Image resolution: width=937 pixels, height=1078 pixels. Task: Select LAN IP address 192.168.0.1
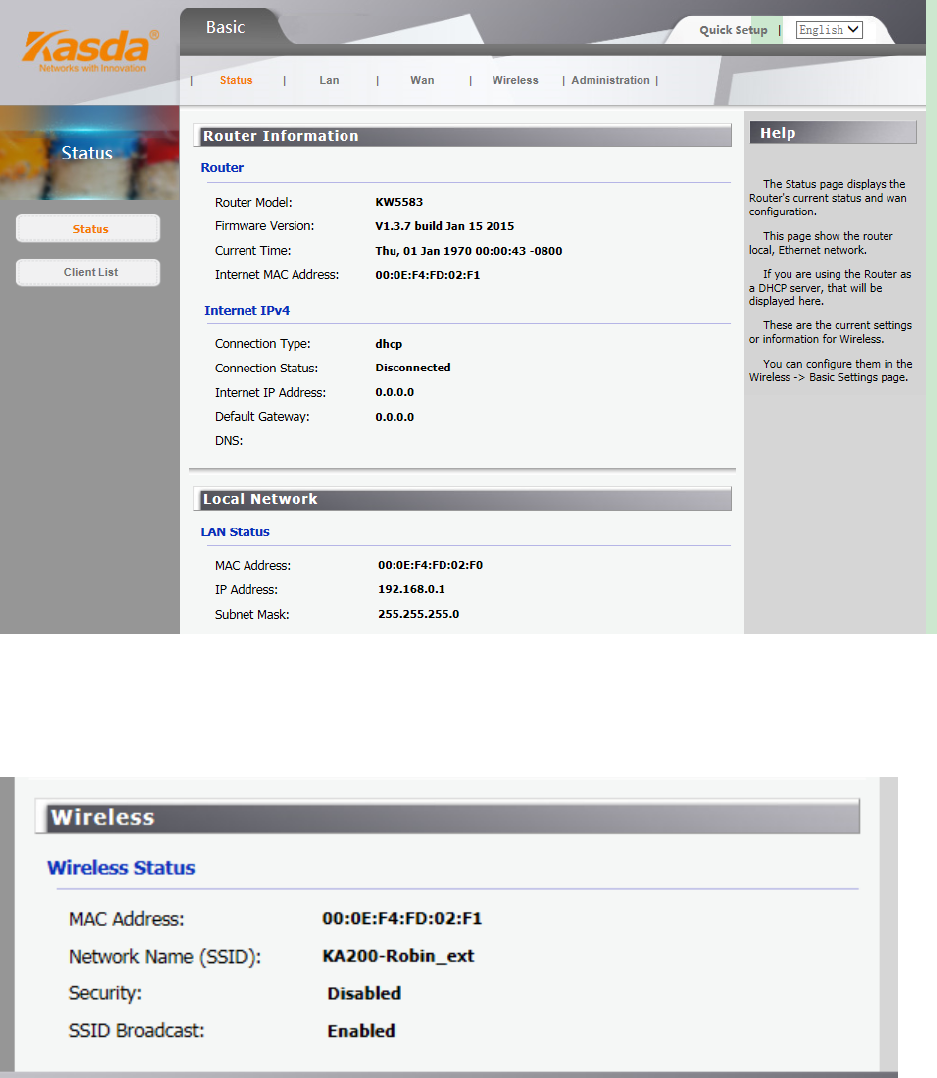[x=411, y=589]
